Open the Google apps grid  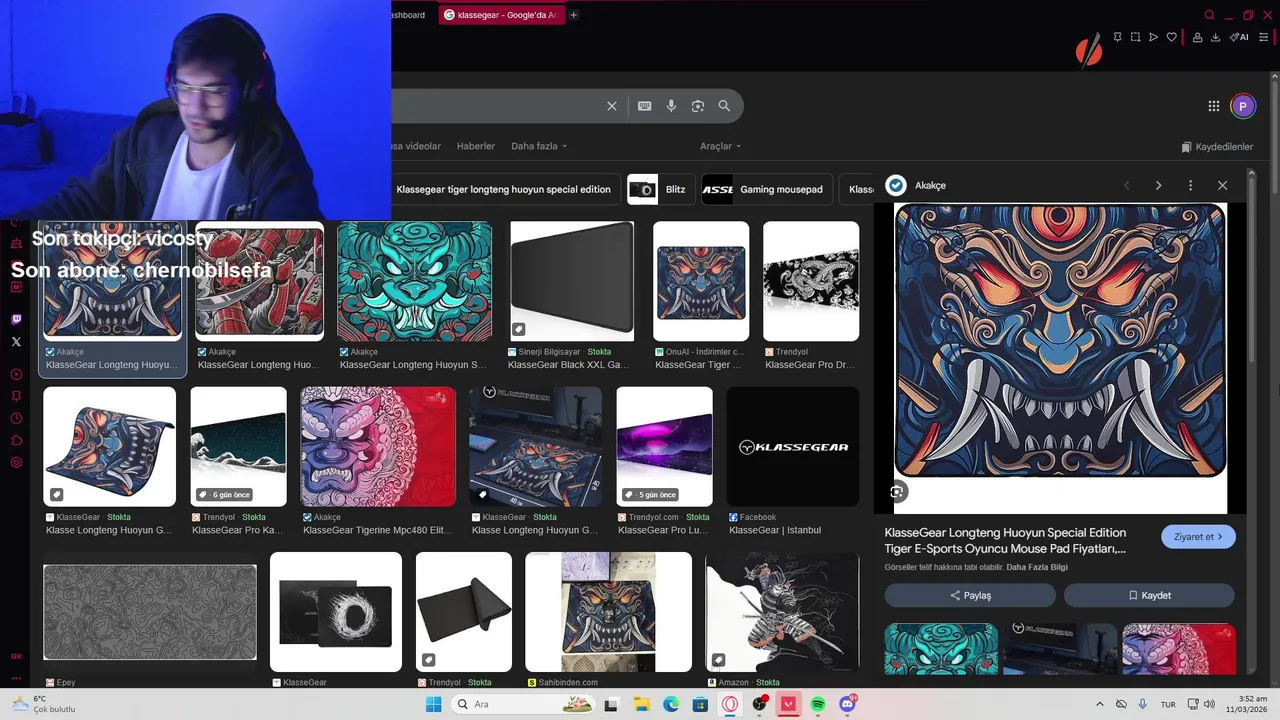point(1213,106)
